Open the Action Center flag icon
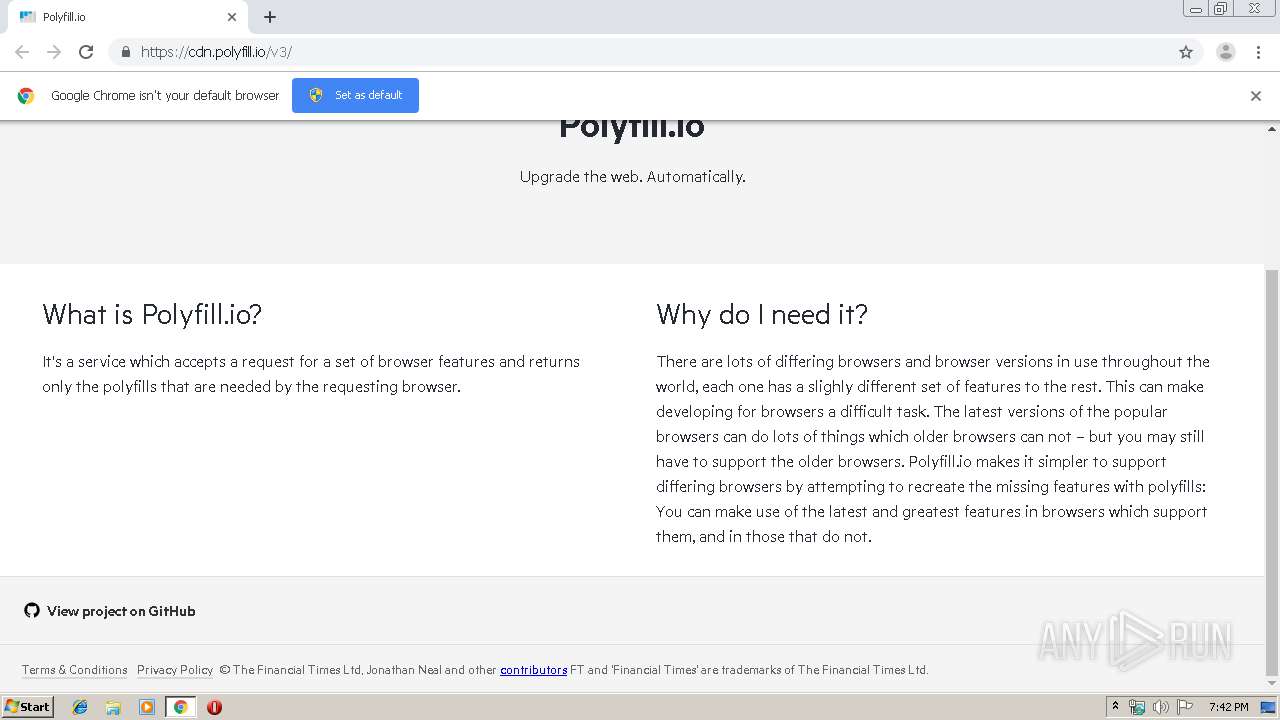 [1184, 707]
